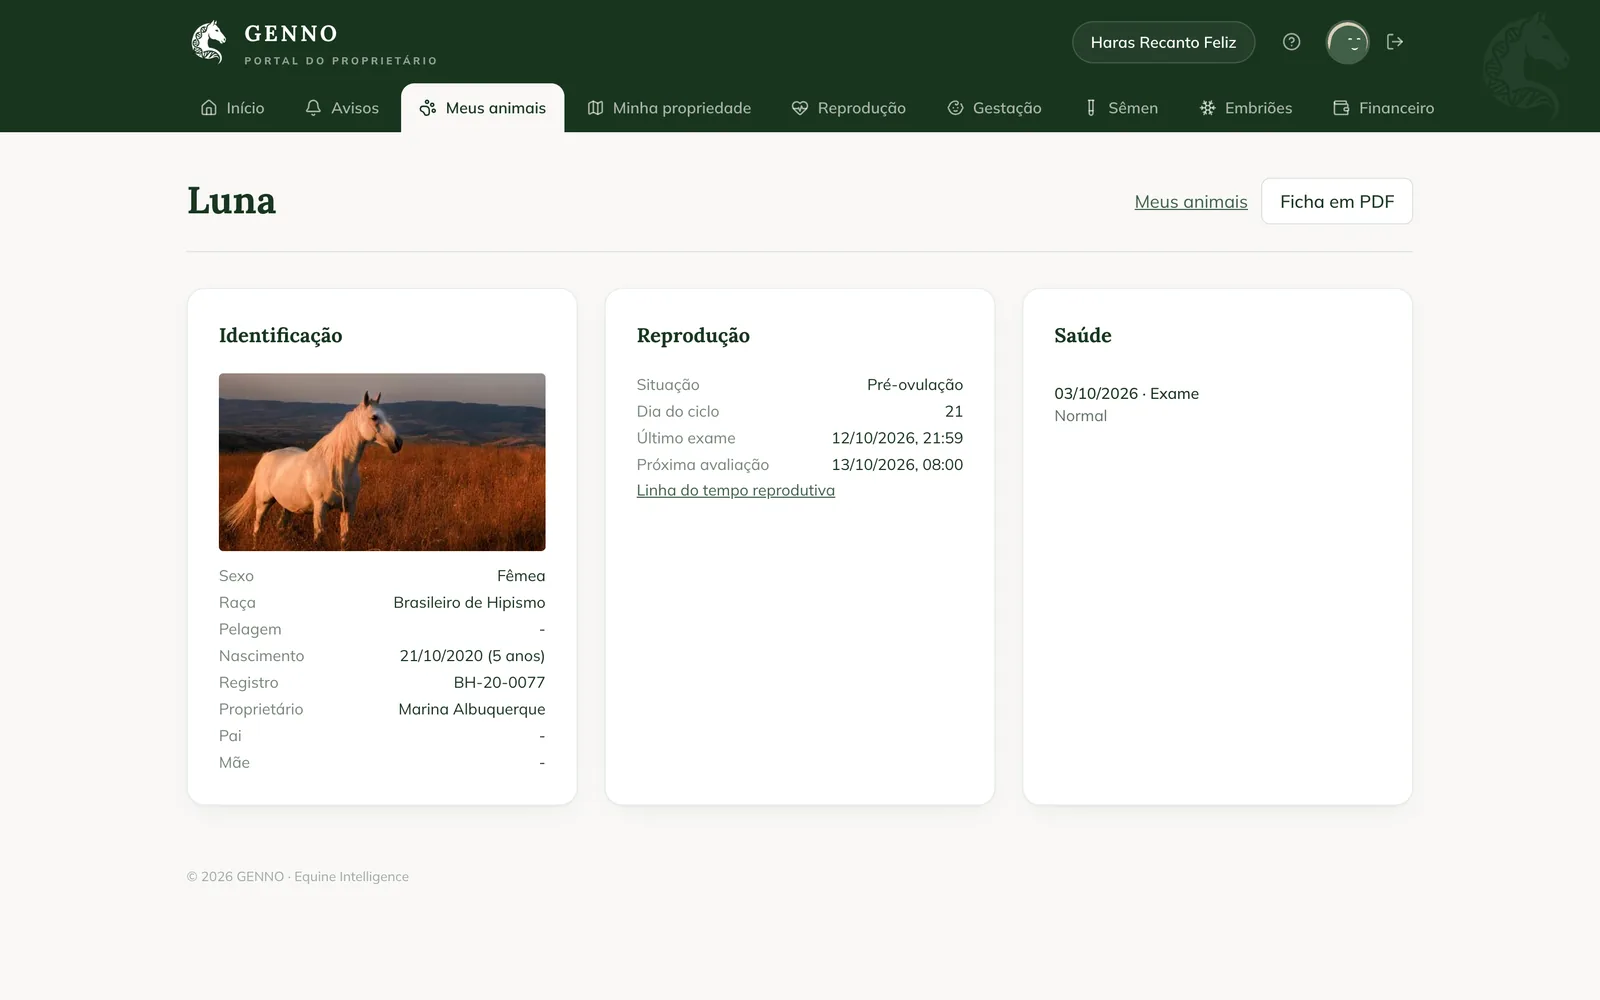Click the Normal exam result text
This screenshot has width=1600, height=1000.
(1080, 416)
